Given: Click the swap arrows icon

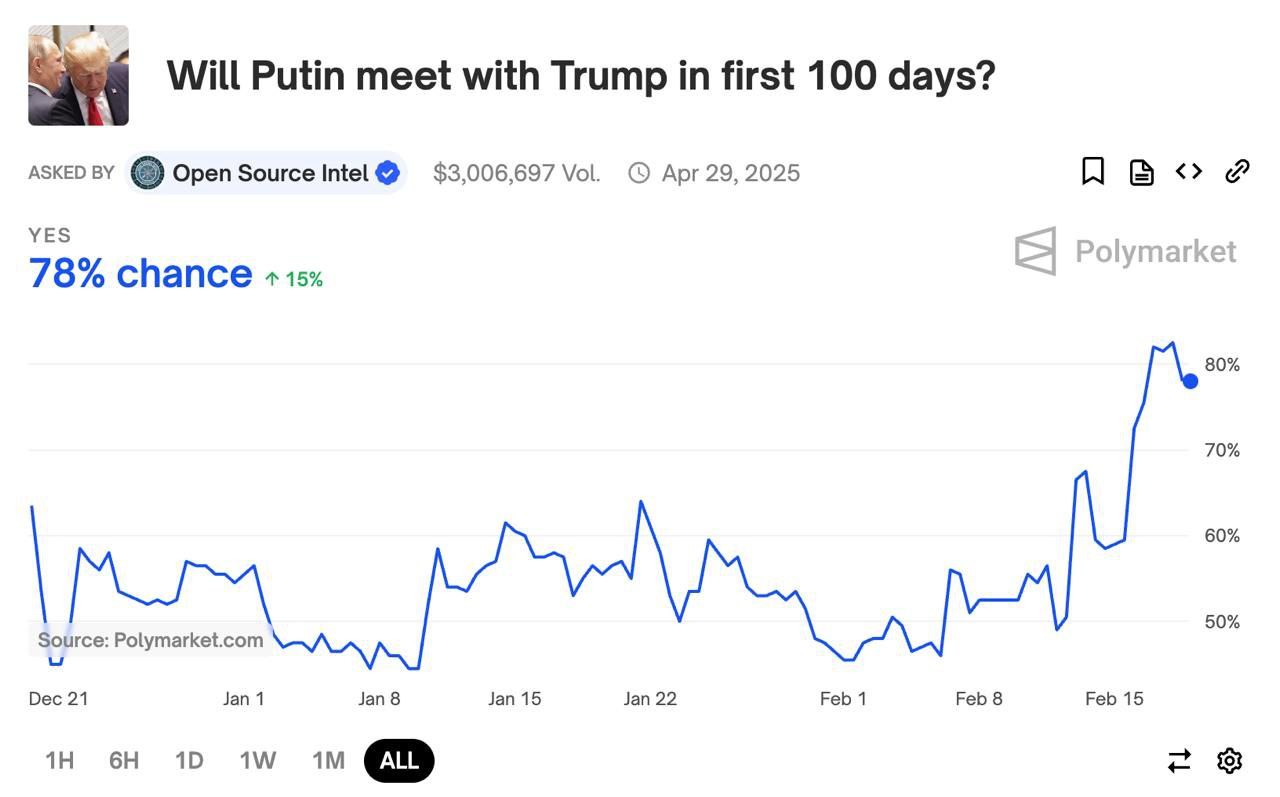Looking at the screenshot, I should click(x=1180, y=761).
